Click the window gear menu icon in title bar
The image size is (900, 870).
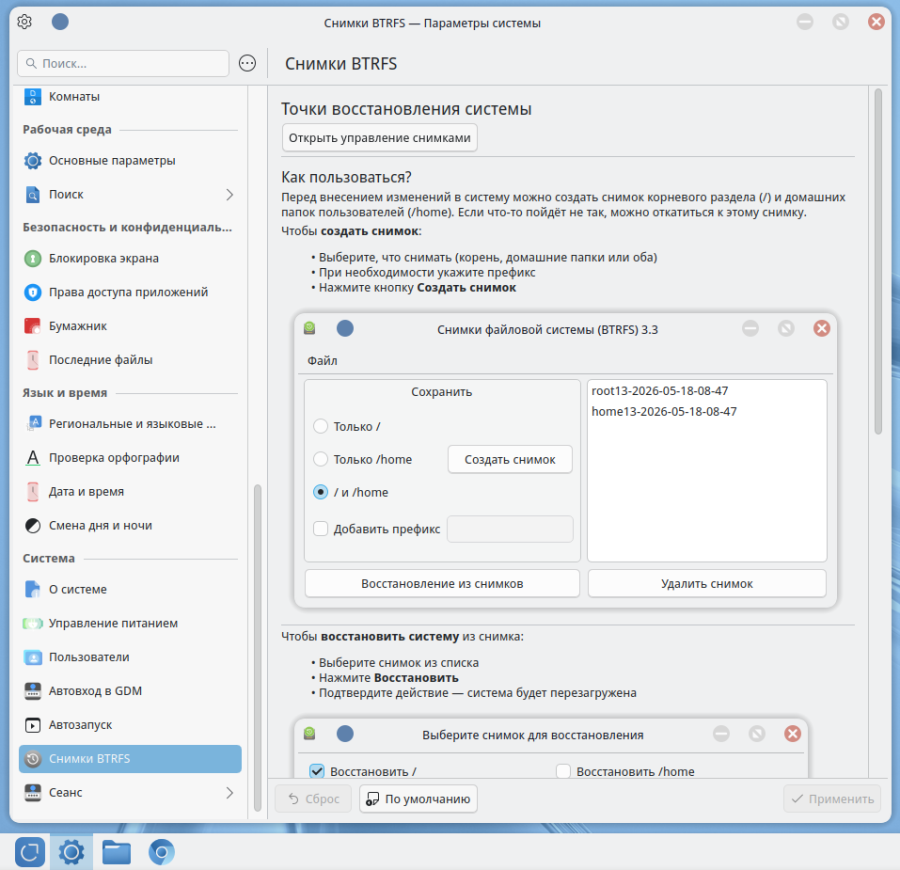pos(25,22)
